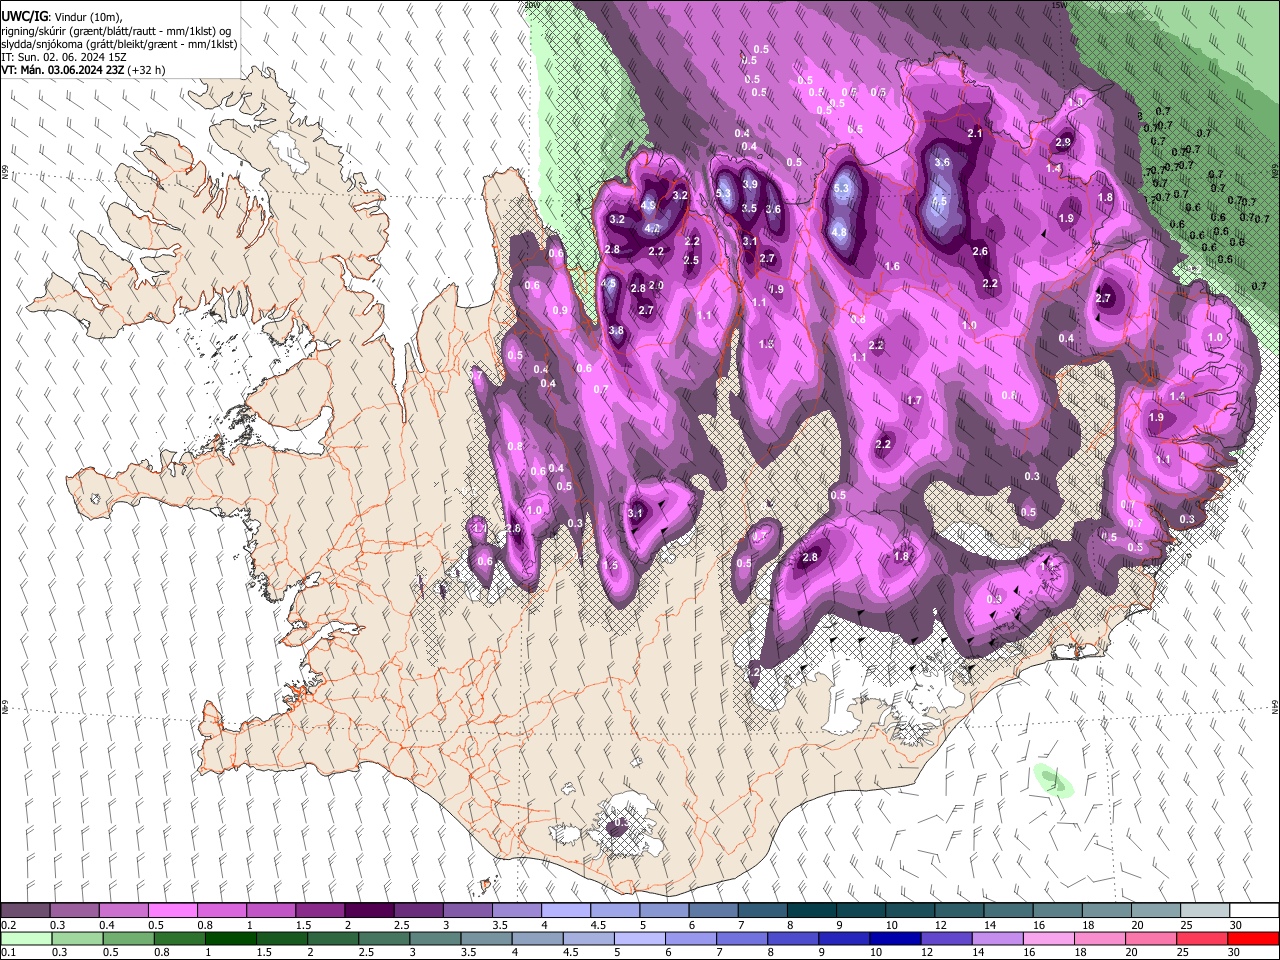Screen dimensions: 1280x960
Task: Click the 15W longitude label on the top border
Action: point(1058,5)
